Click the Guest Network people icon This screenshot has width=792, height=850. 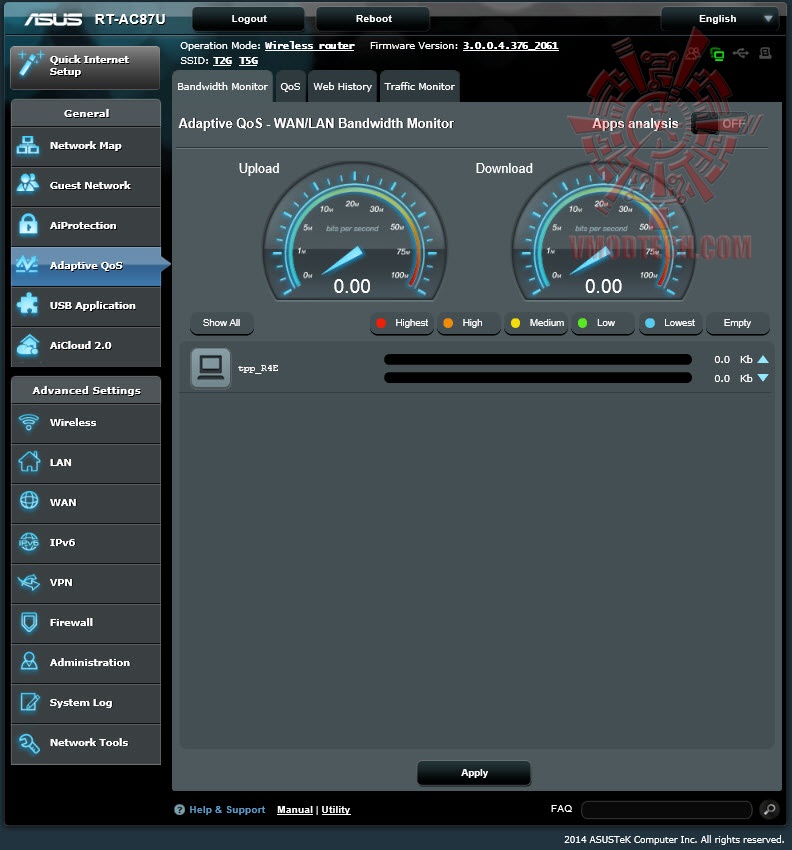pyautogui.click(x=28, y=183)
